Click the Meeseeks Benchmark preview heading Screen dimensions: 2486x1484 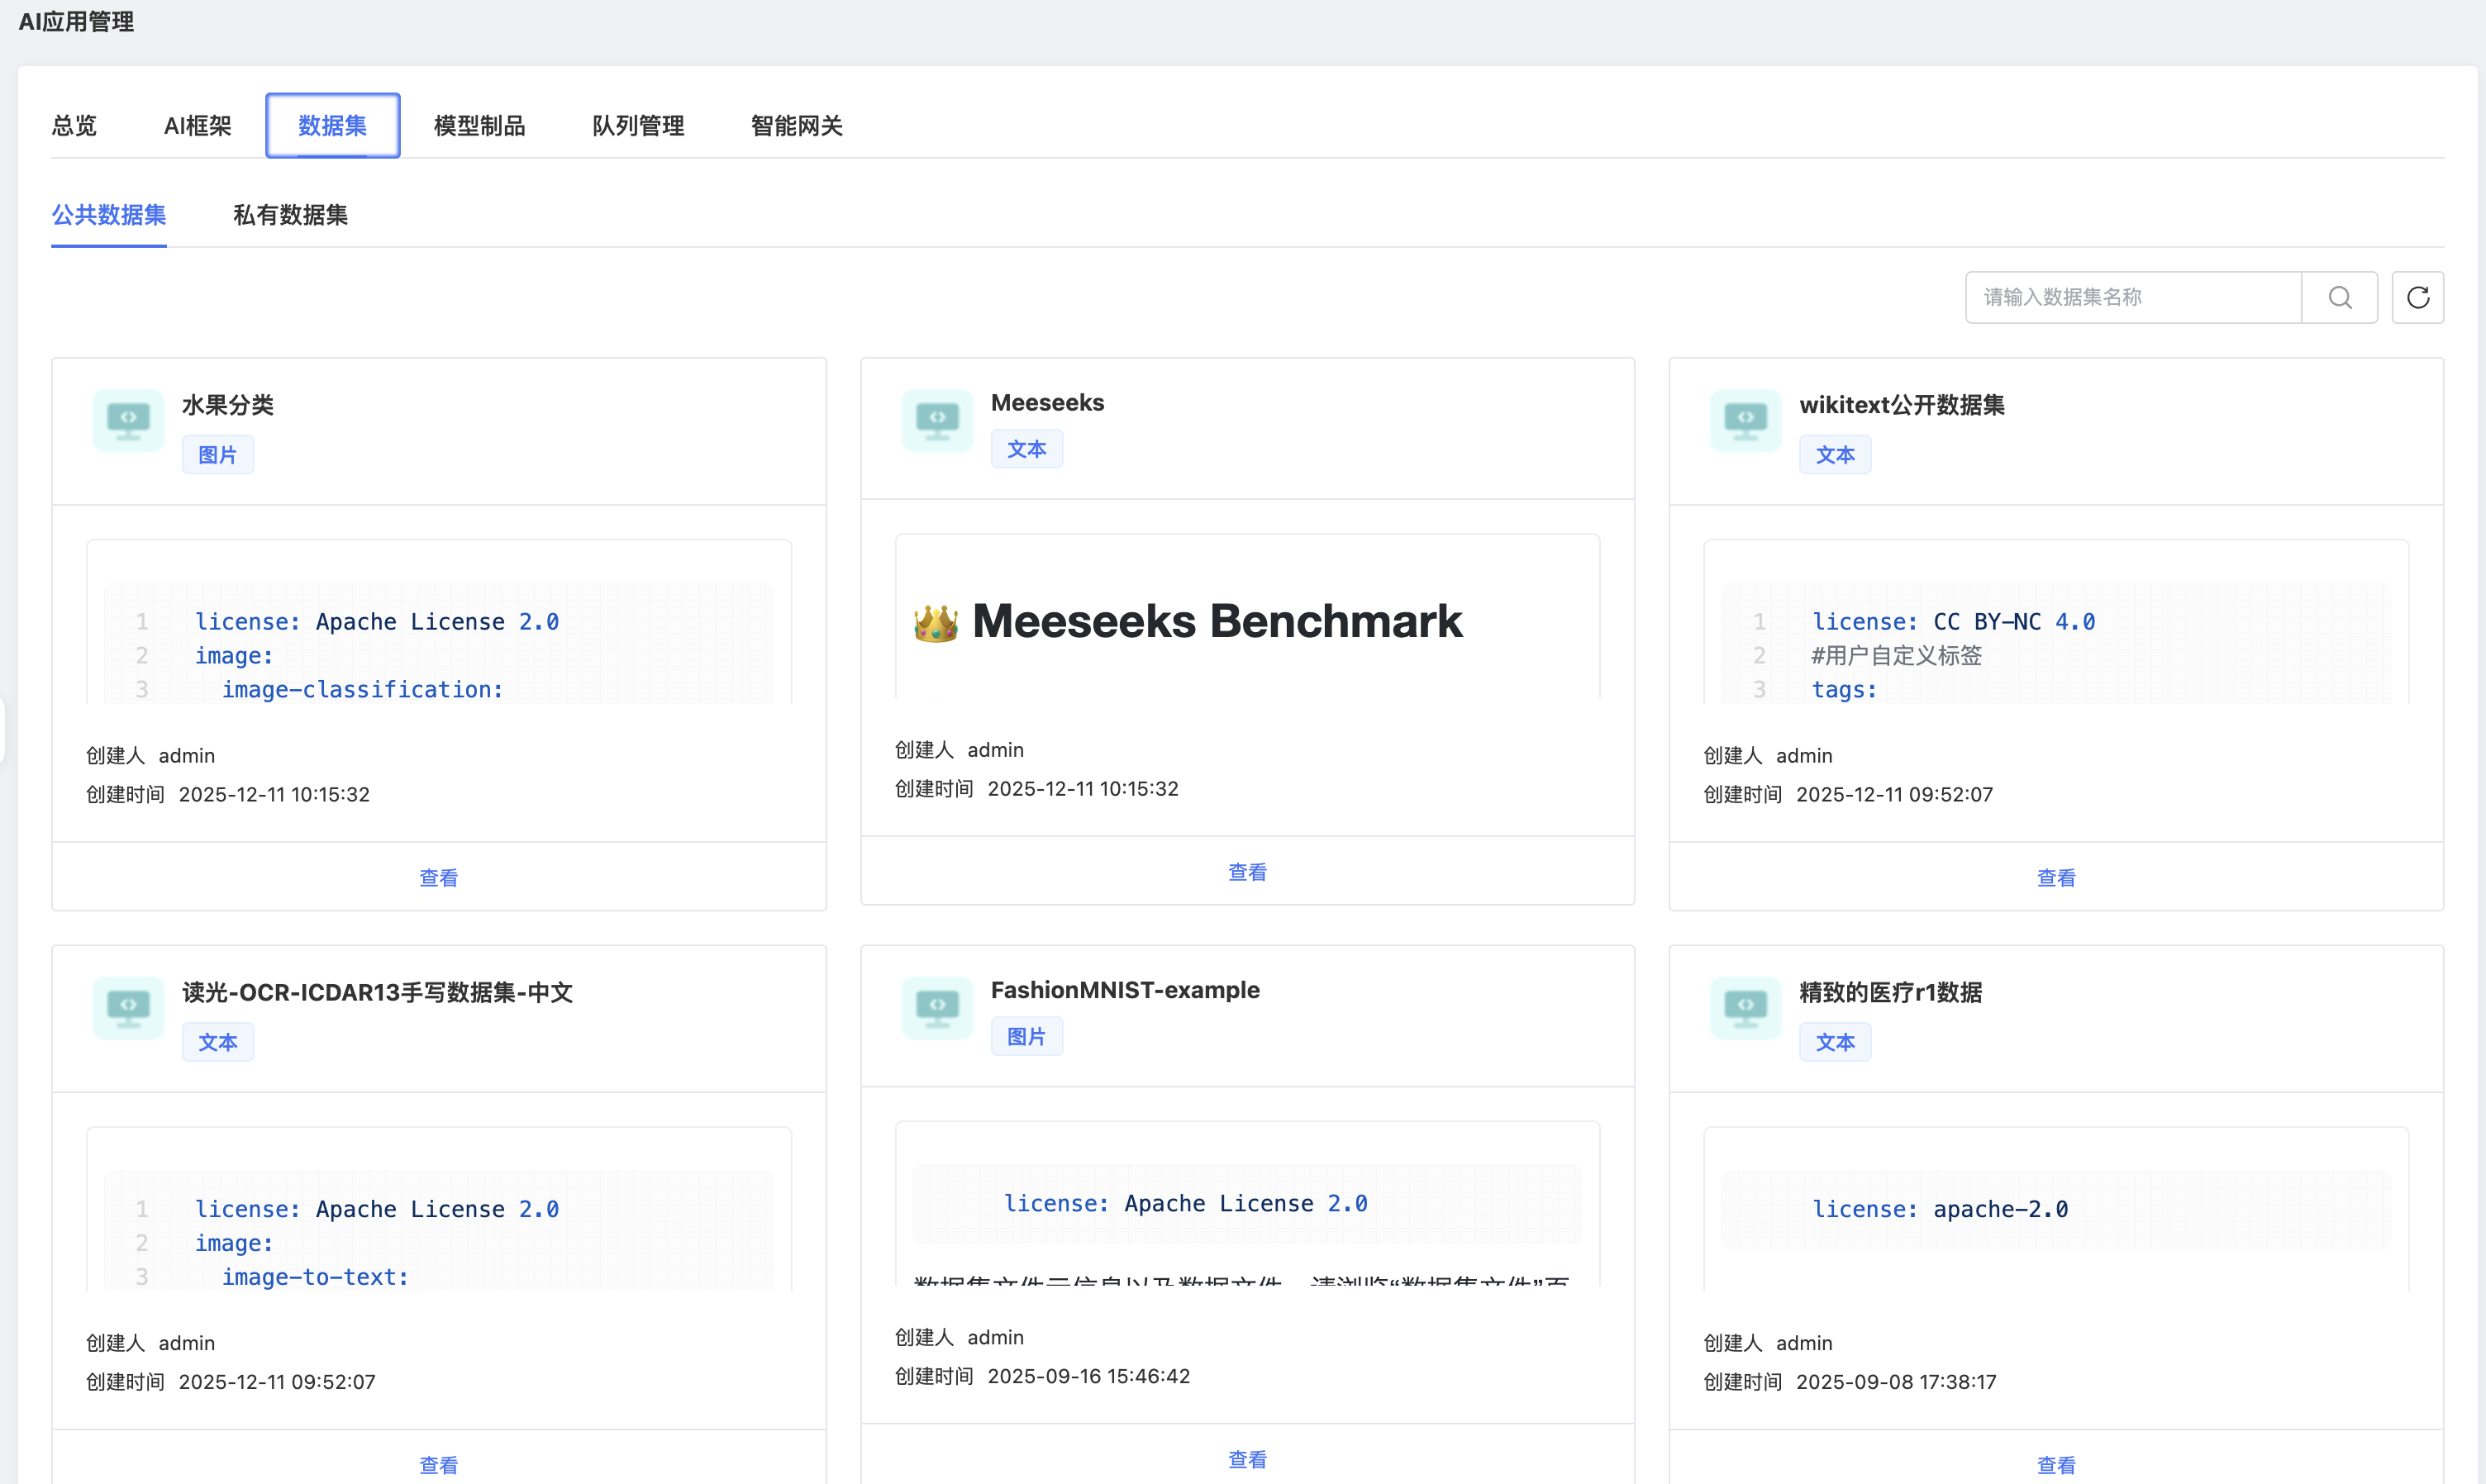pyautogui.click(x=1215, y=621)
